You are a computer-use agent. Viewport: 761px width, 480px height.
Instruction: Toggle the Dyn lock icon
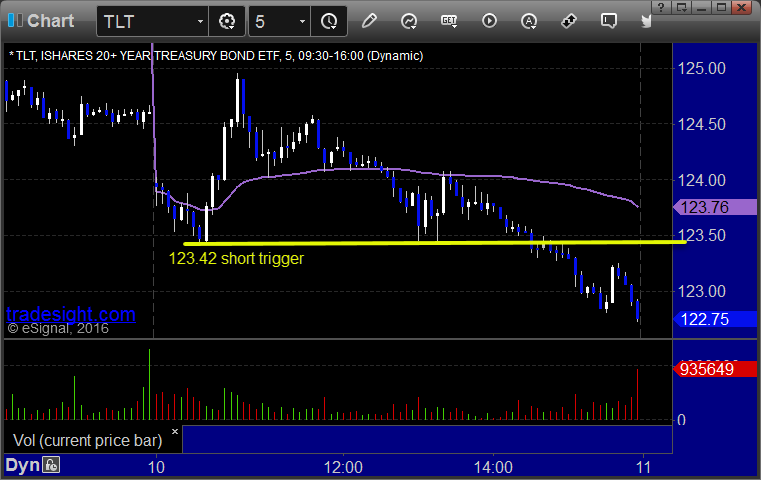[51, 465]
